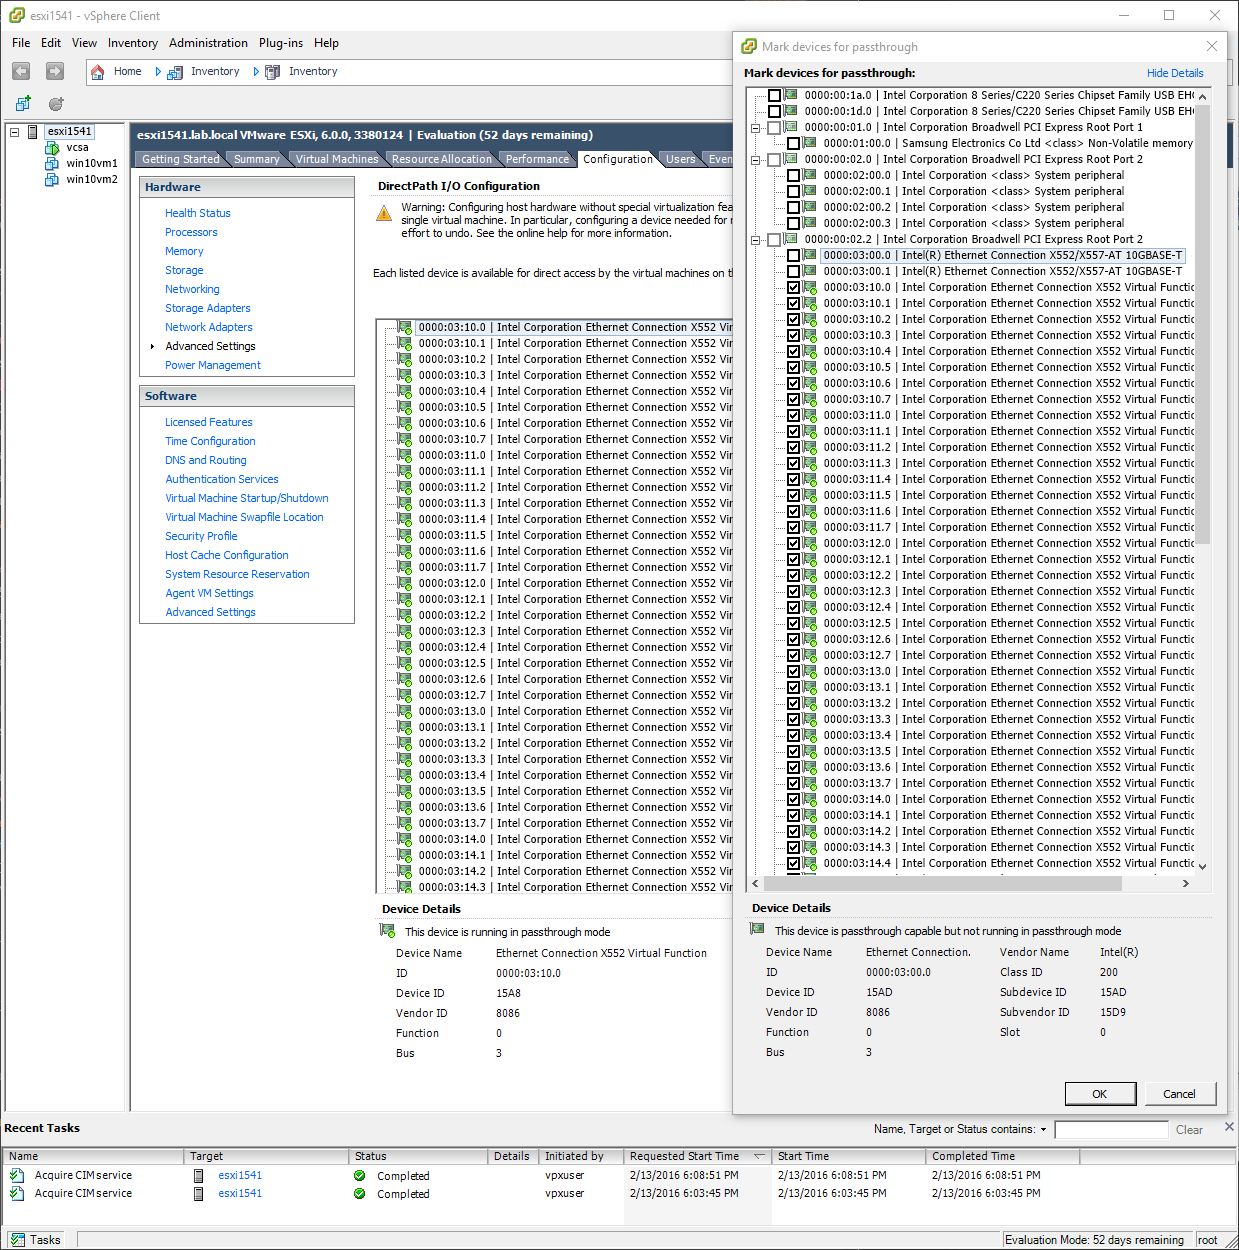Click the Clear filter link in Recent Tasks
The height and width of the screenshot is (1250, 1239).
click(1189, 1130)
